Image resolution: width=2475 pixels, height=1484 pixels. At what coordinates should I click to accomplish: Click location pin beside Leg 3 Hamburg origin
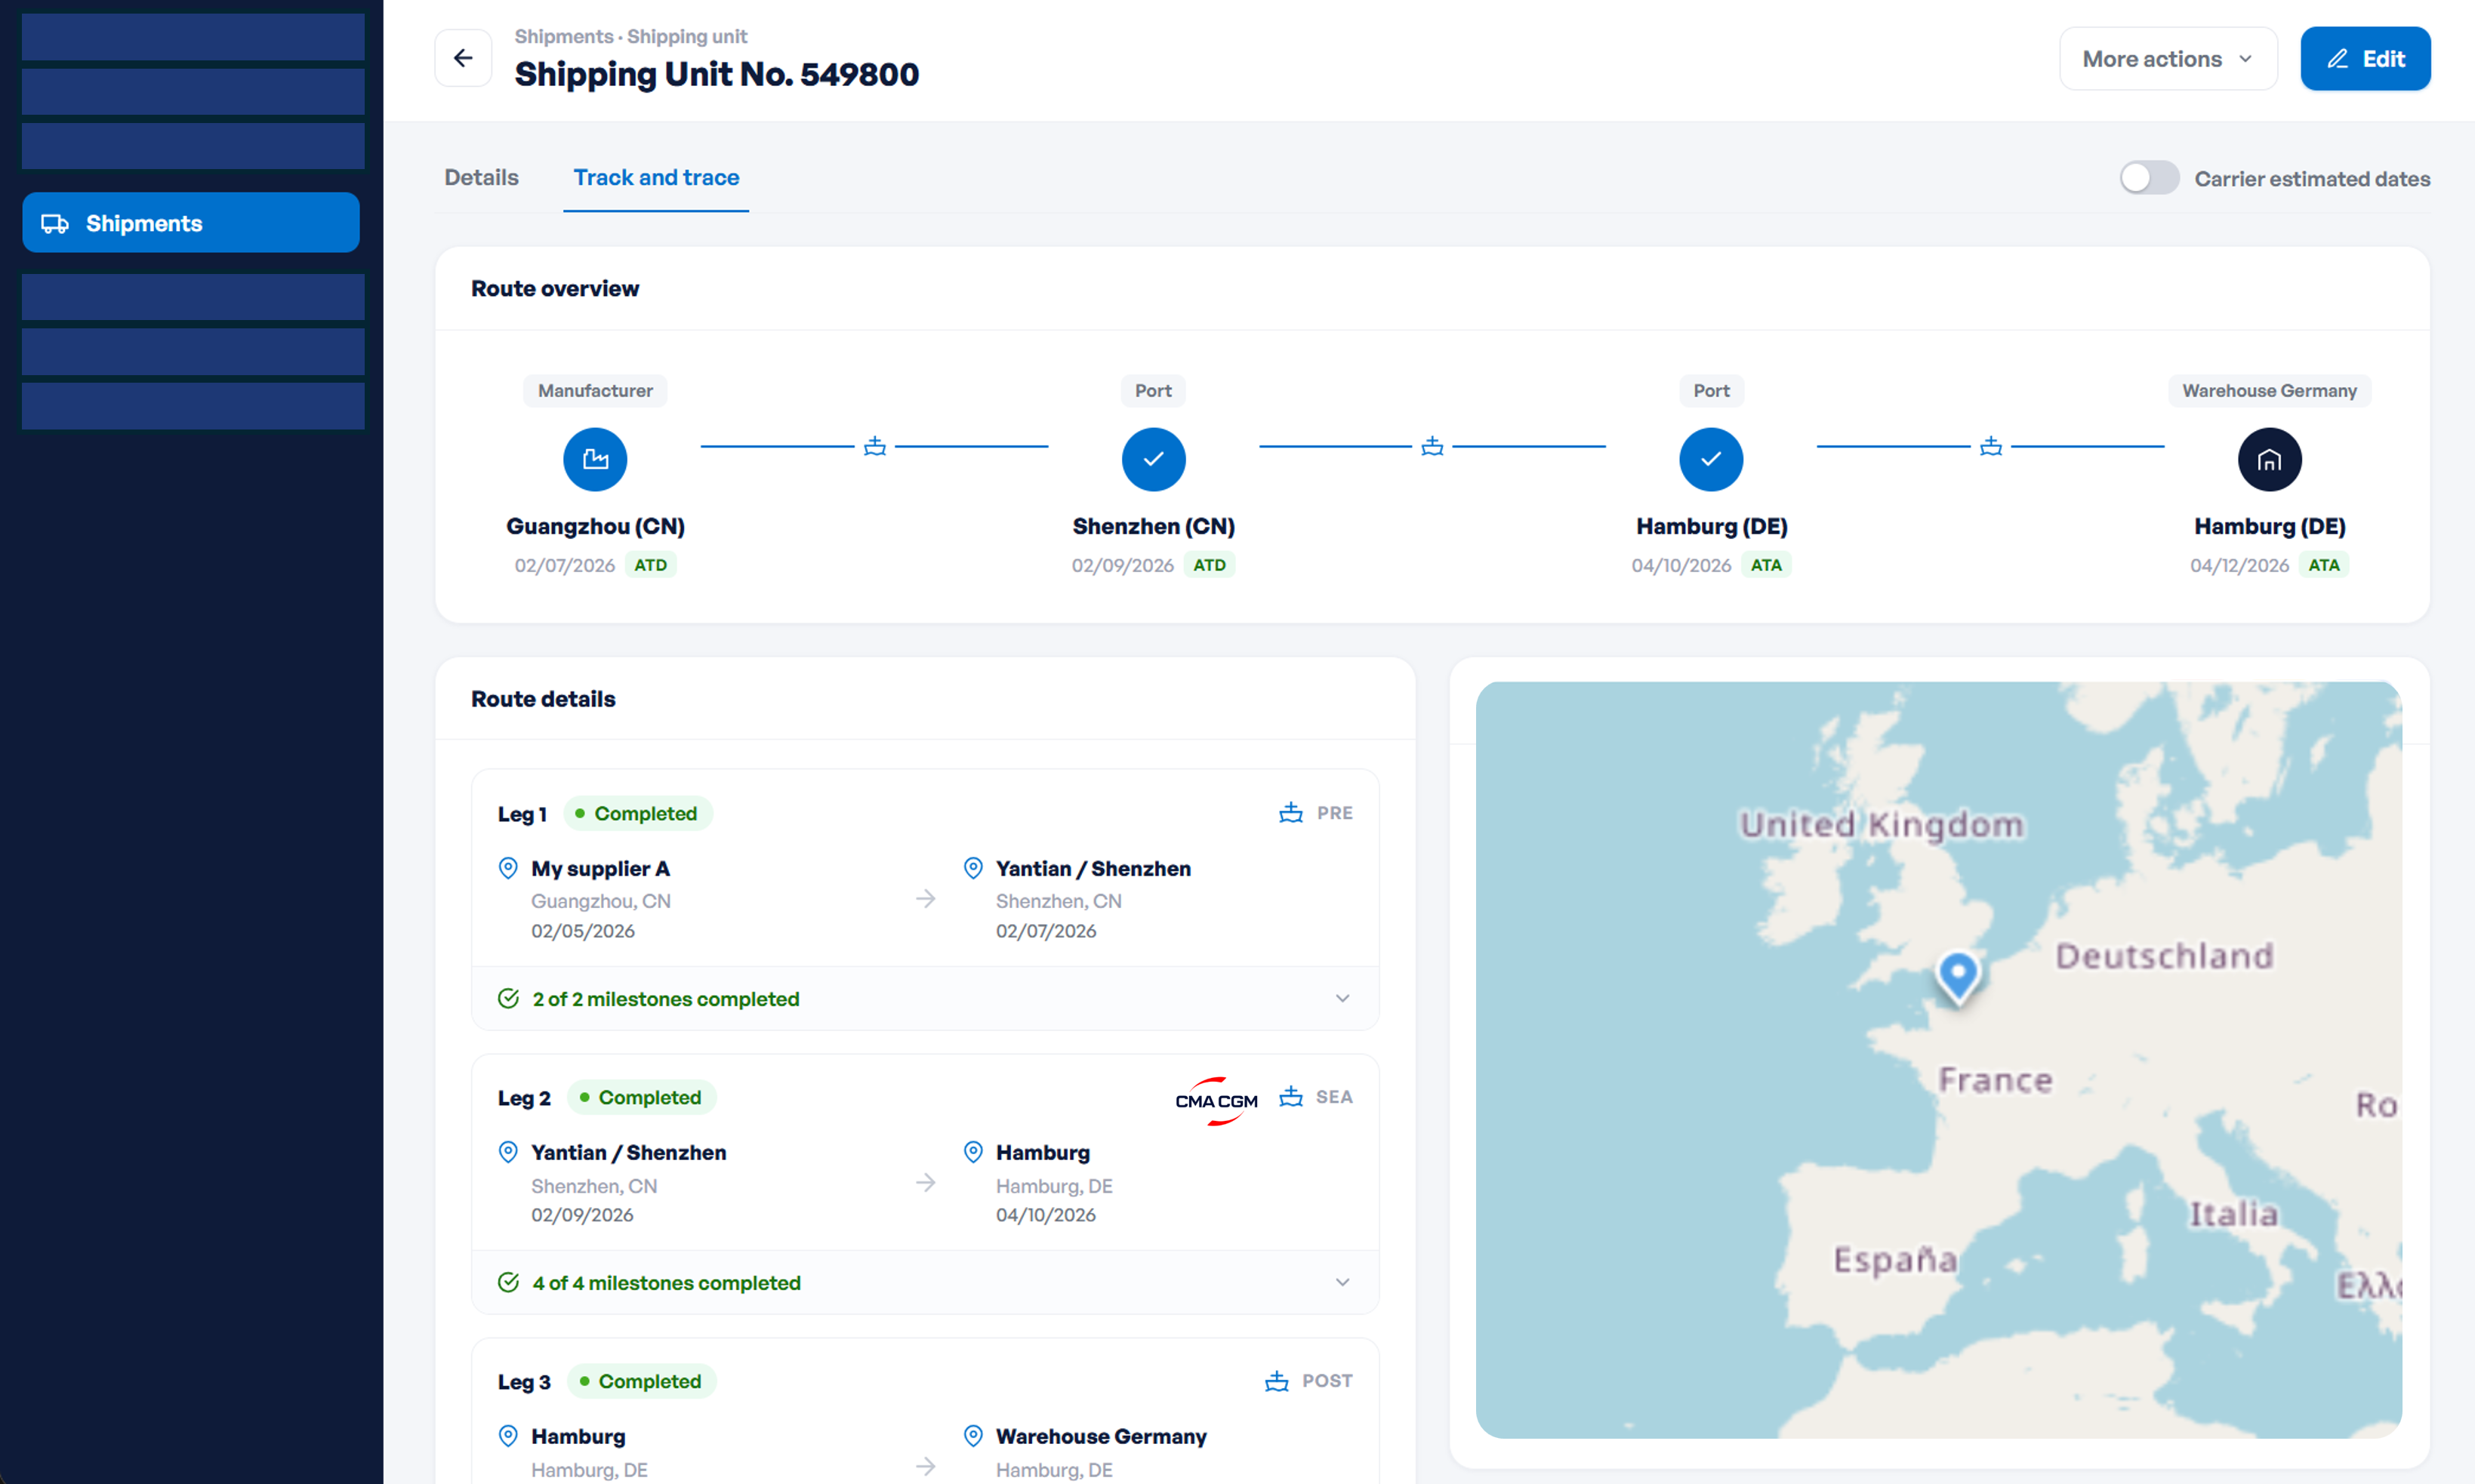[x=508, y=1436]
